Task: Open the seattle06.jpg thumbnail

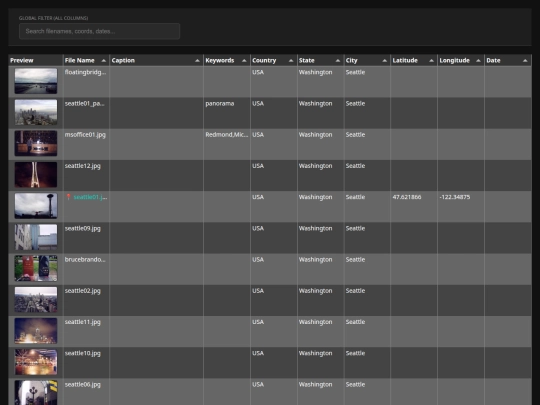Action: click(36, 393)
